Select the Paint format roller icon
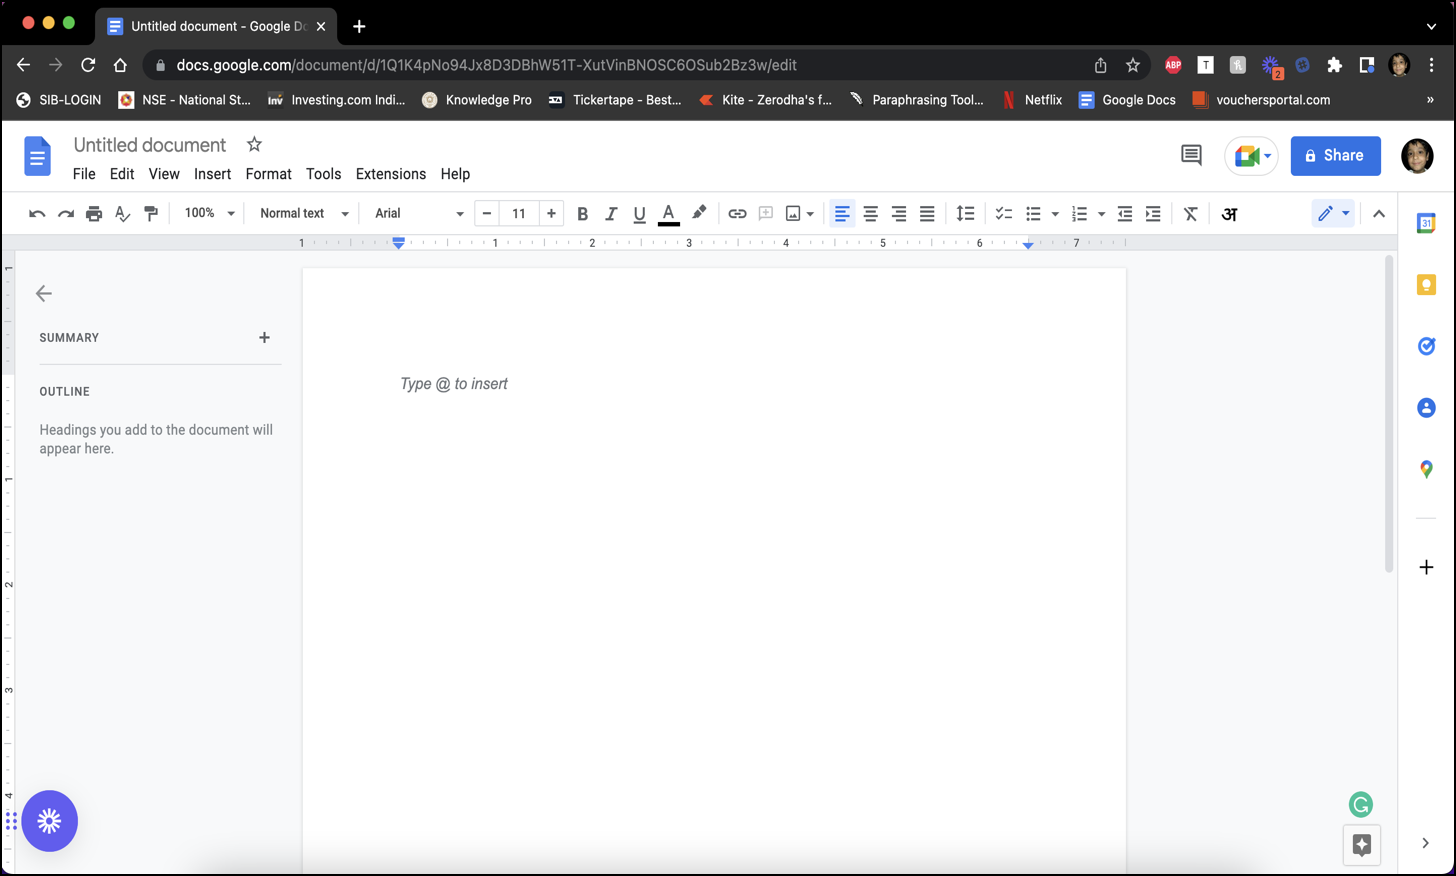Viewport: 1456px width, 876px height. pos(151,214)
